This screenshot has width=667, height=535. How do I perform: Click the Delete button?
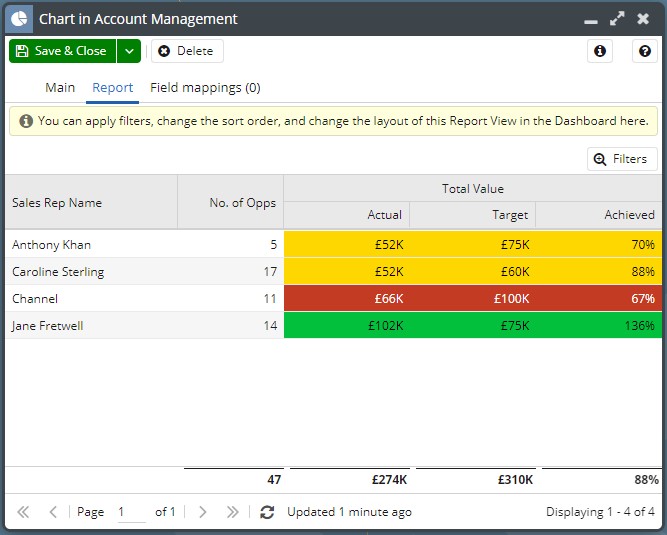click(187, 51)
